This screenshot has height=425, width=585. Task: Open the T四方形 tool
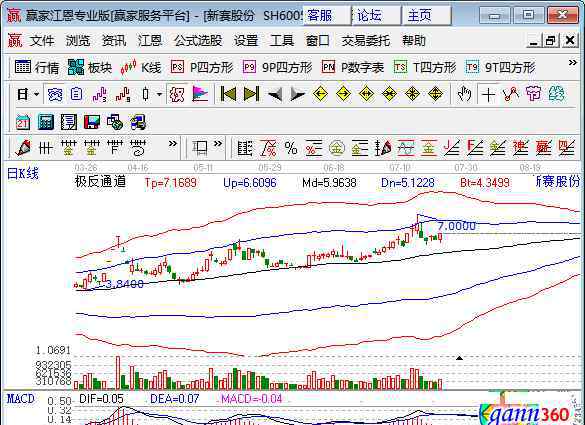pyautogui.click(x=425, y=68)
